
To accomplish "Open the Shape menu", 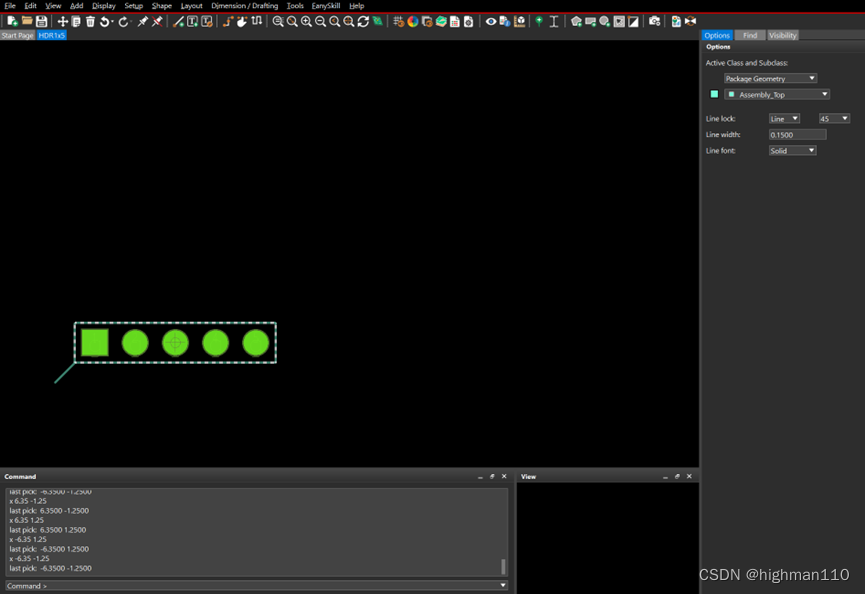I will (161, 6).
